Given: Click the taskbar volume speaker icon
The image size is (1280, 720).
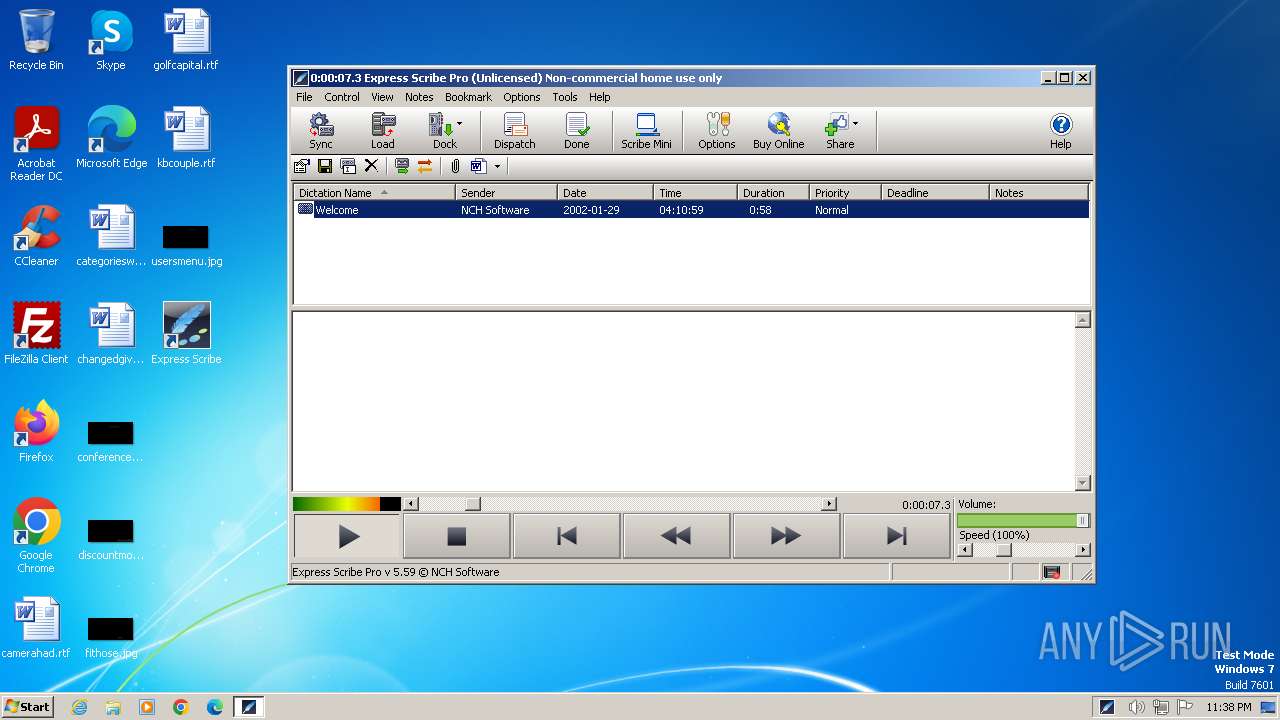Looking at the screenshot, I should [x=1136, y=707].
